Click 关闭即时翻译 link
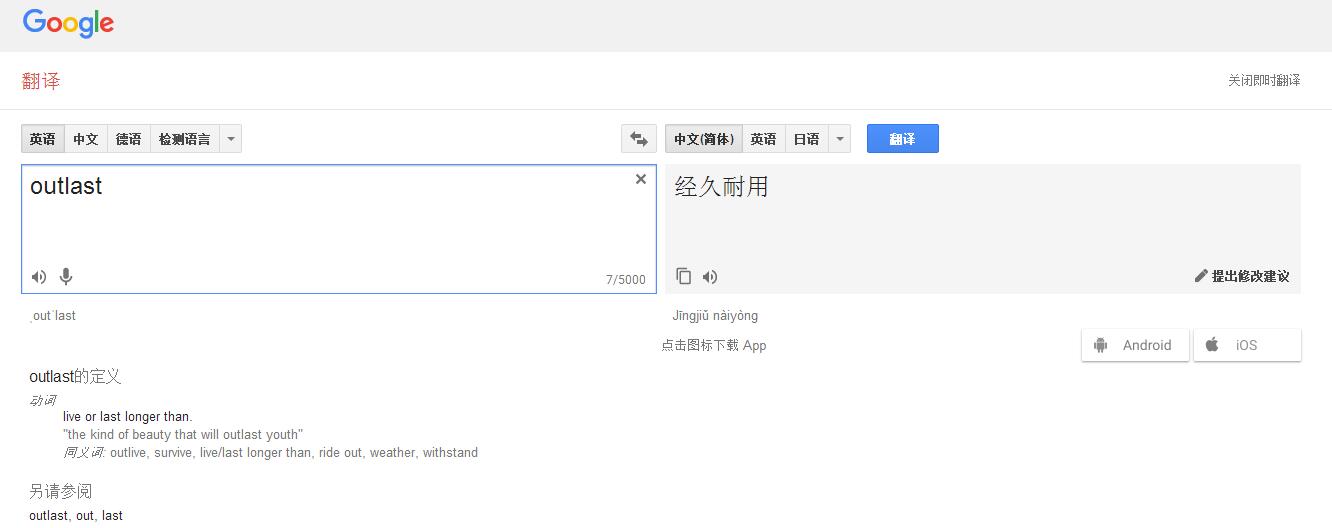The height and width of the screenshot is (528, 1332). (x=1264, y=80)
